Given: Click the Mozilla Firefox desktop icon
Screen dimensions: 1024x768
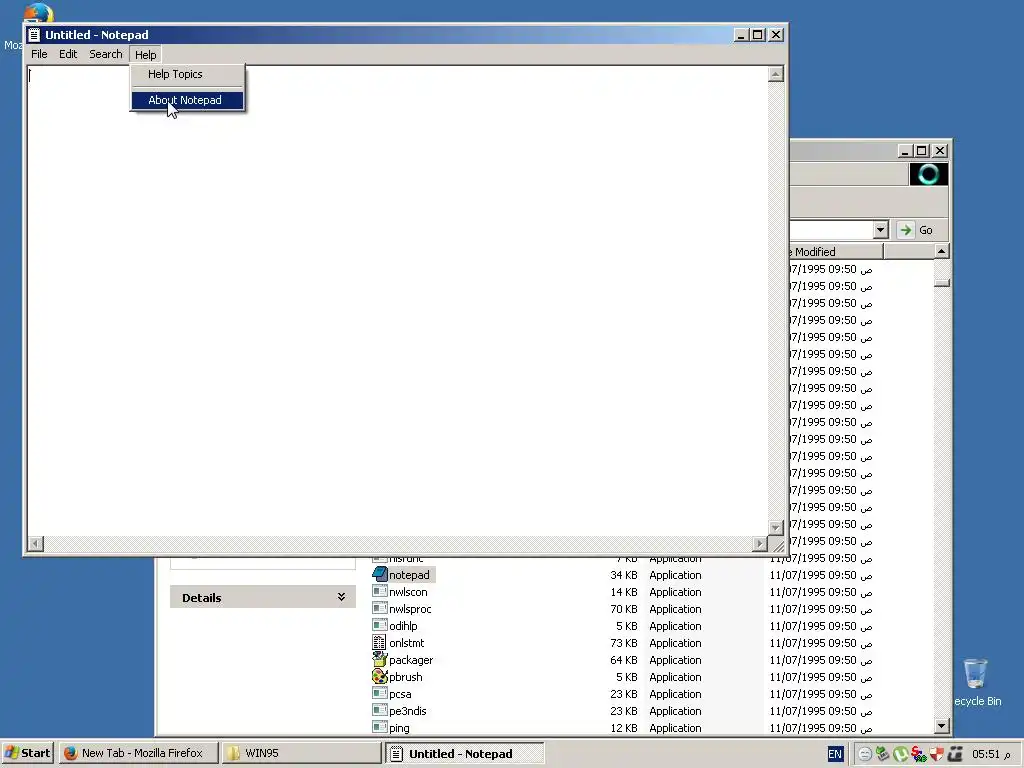Looking at the screenshot, I should tap(38, 12).
